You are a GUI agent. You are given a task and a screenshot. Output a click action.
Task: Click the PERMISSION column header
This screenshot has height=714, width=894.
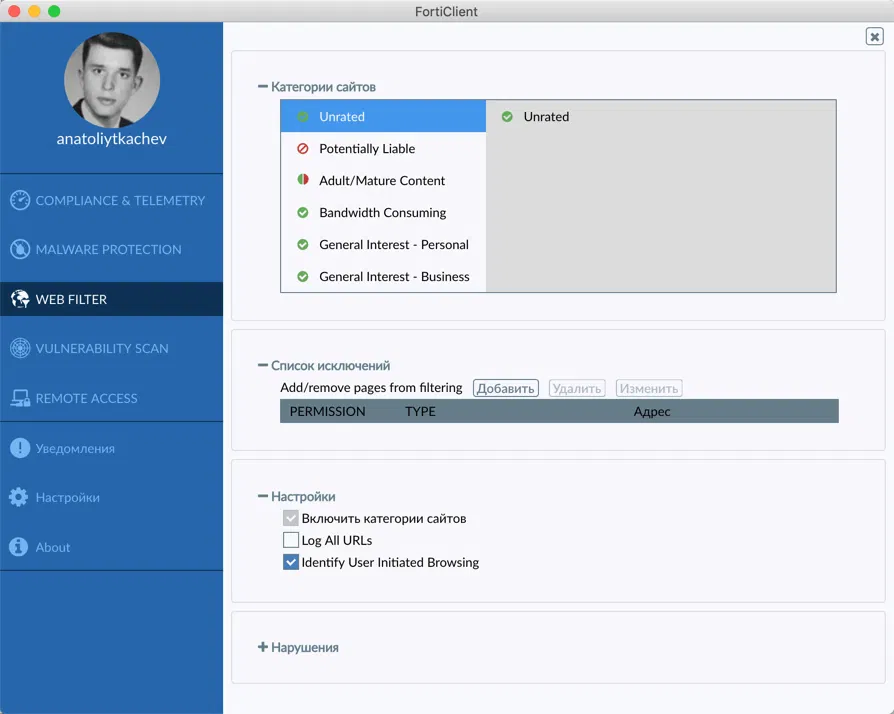point(327,411)
